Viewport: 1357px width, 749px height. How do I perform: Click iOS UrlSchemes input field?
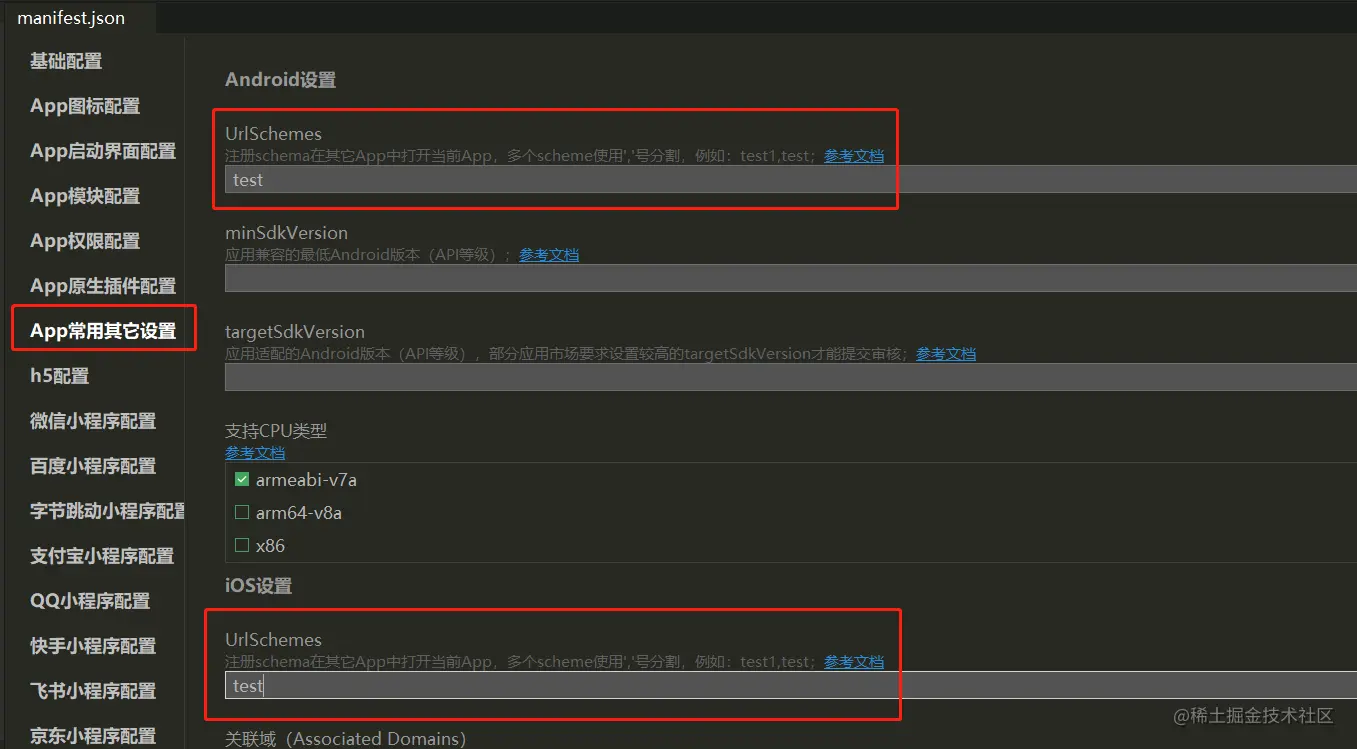tap(790, 685)
